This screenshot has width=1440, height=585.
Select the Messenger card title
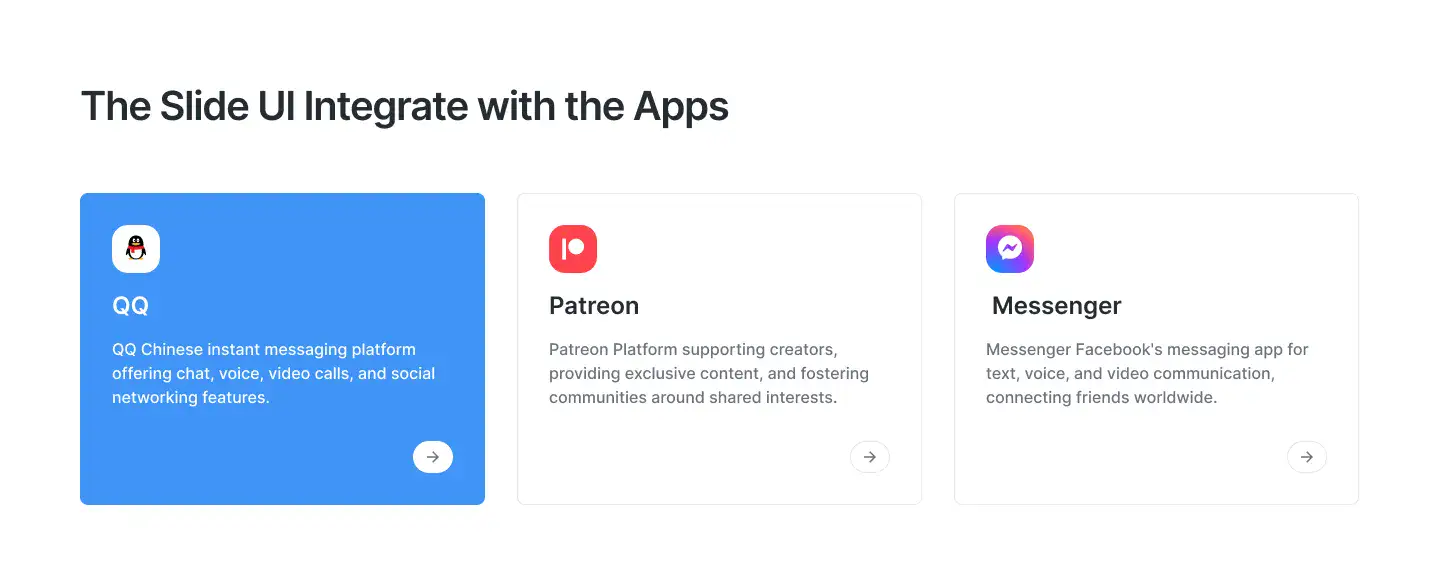point(1057,306)
